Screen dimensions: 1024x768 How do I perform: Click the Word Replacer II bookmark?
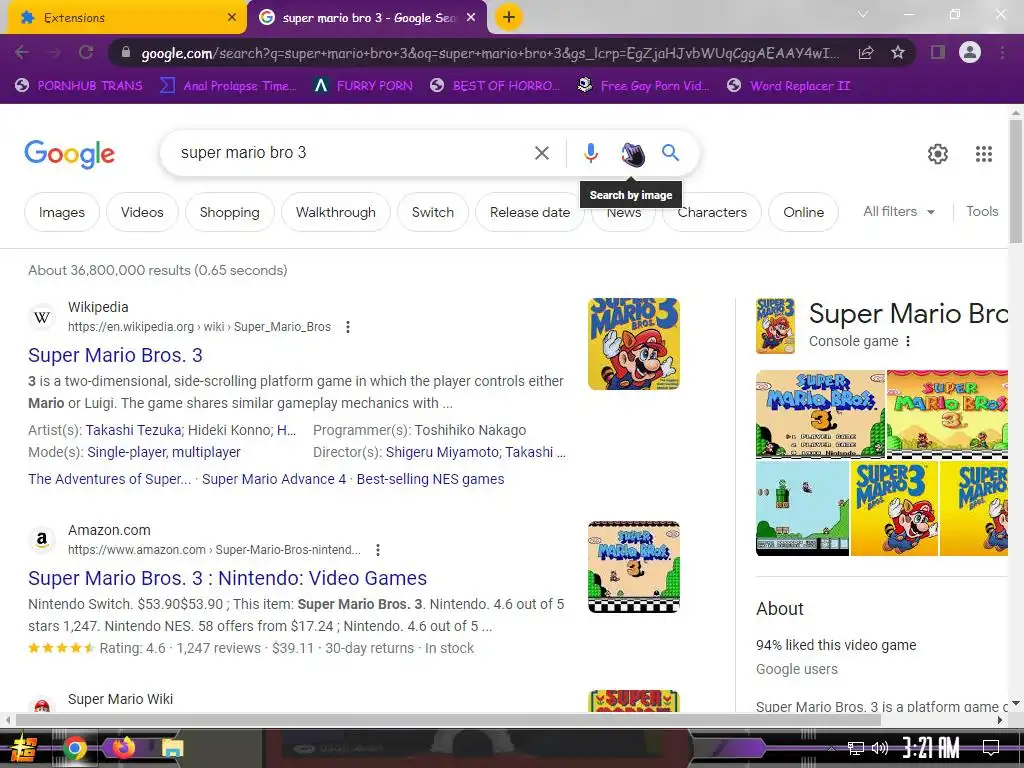789,86
